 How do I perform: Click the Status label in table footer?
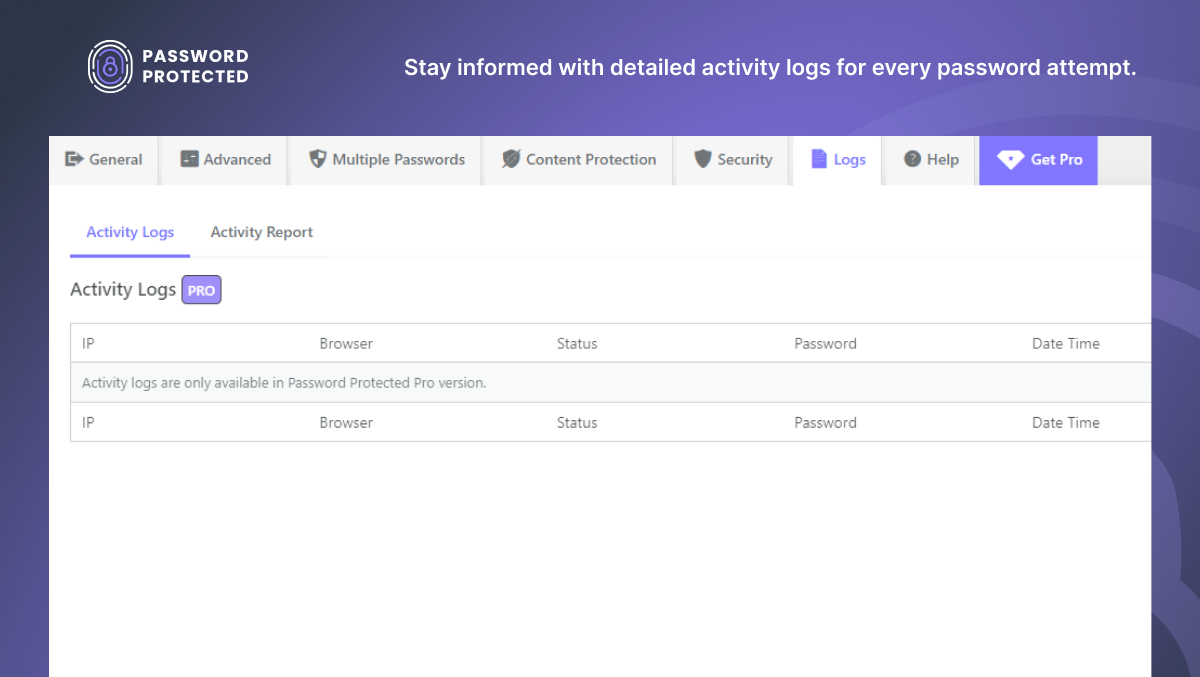tap(577, 422)
